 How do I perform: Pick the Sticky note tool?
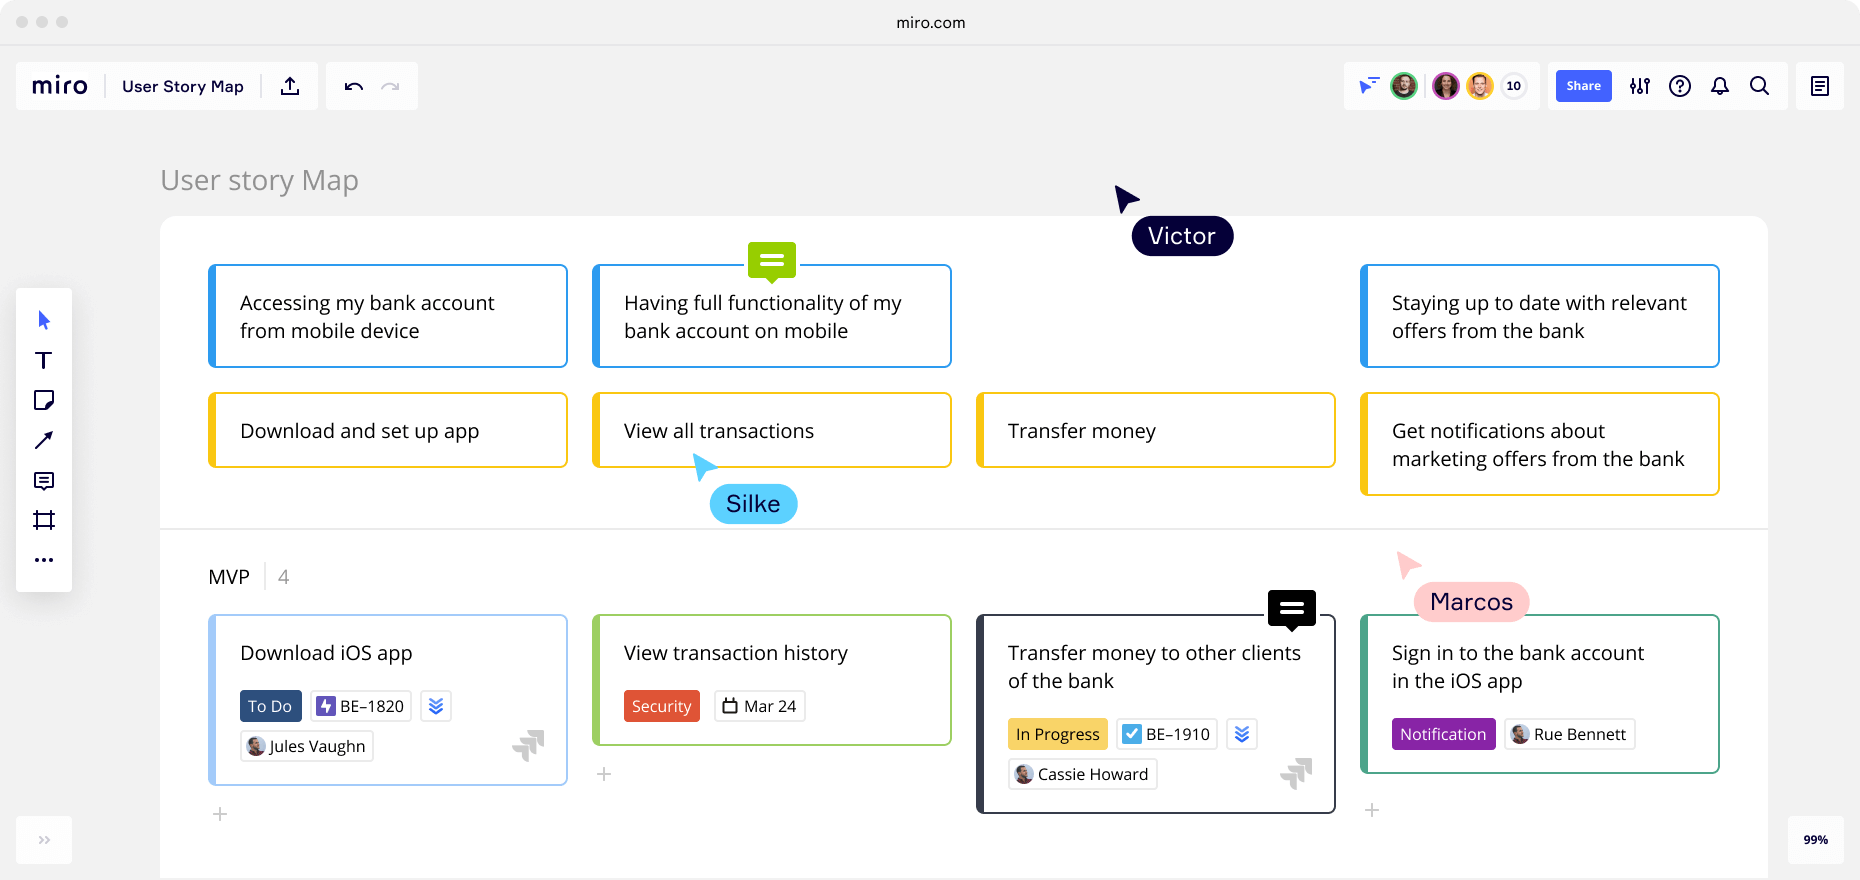click(x=44, y=400)
